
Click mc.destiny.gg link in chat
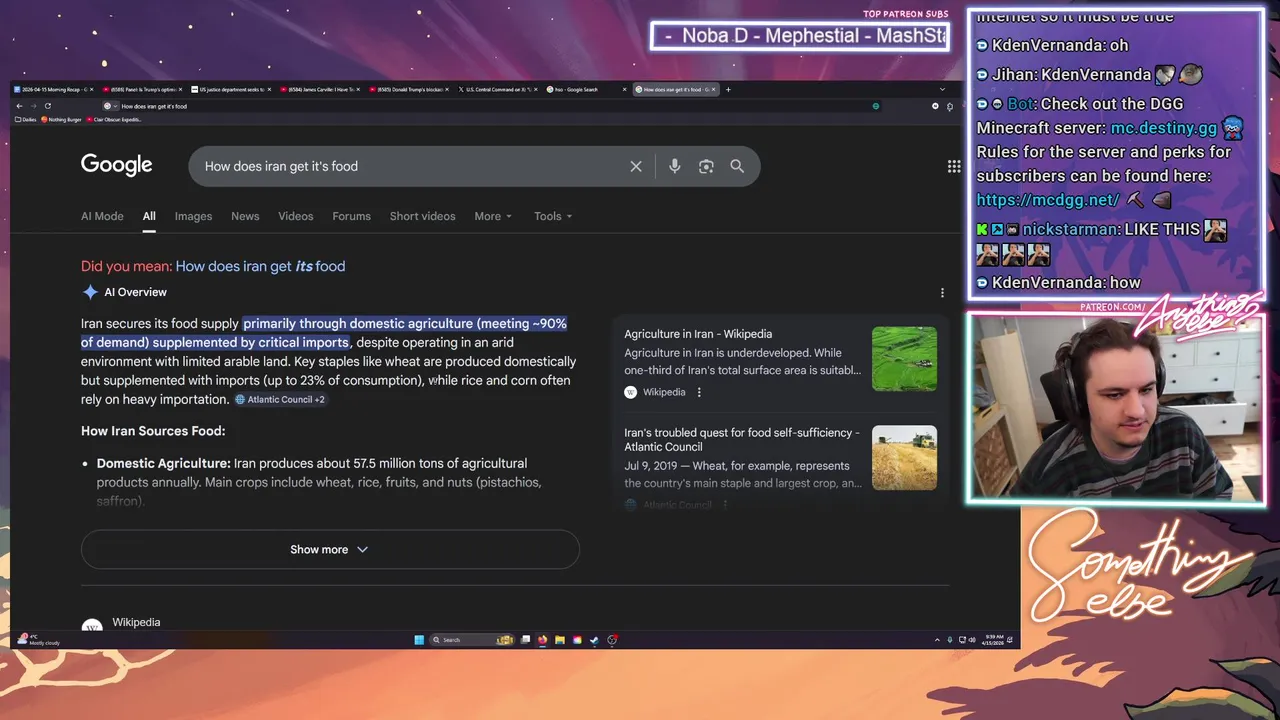click(1163, 128)
